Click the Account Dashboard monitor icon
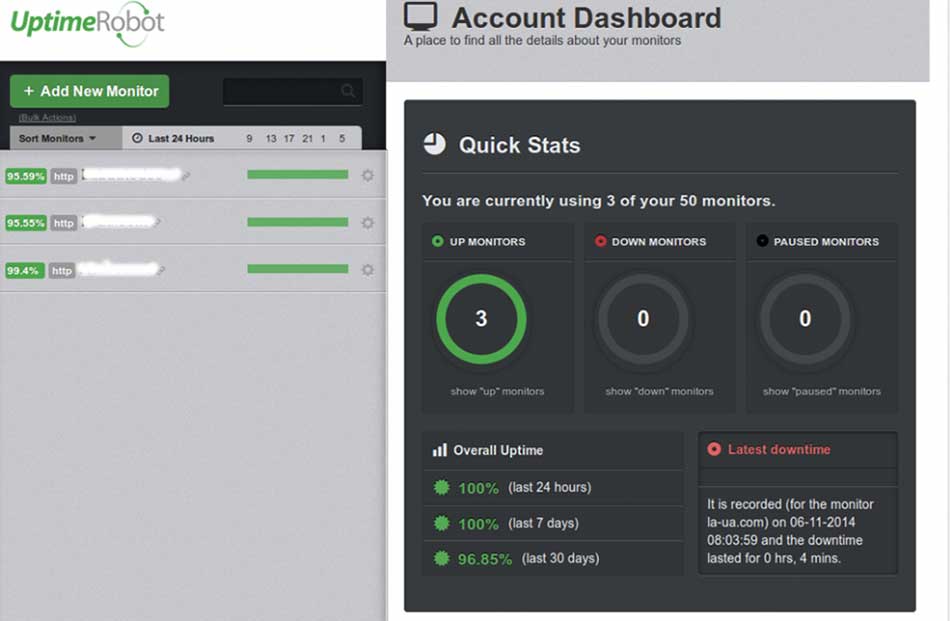This screenshot has height=621, width=950. [x=420, y=17]
